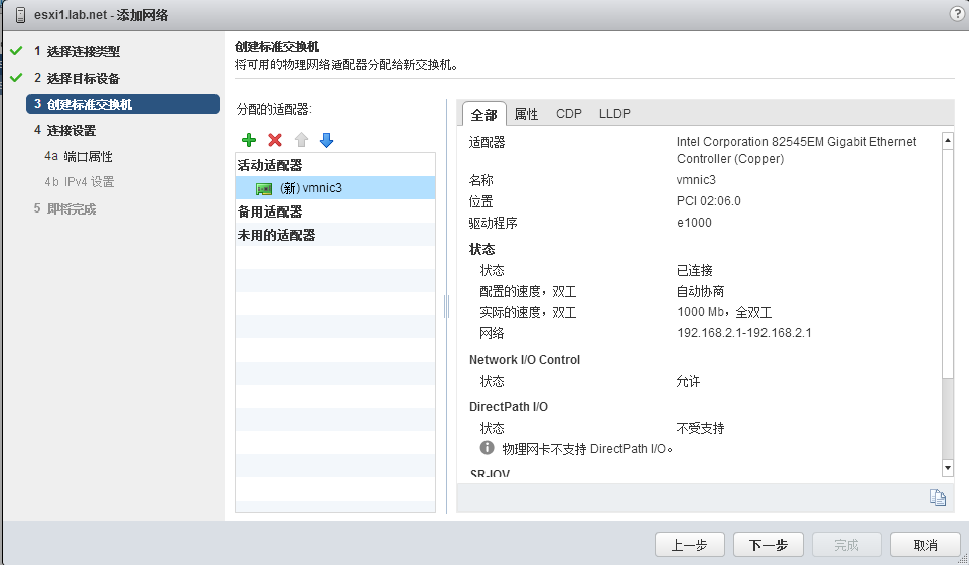Click the adapter name Intel Corporation 82545EM text
Image resolution: width=970 pixels, height=566 pixels.
(x=796, y=150)
